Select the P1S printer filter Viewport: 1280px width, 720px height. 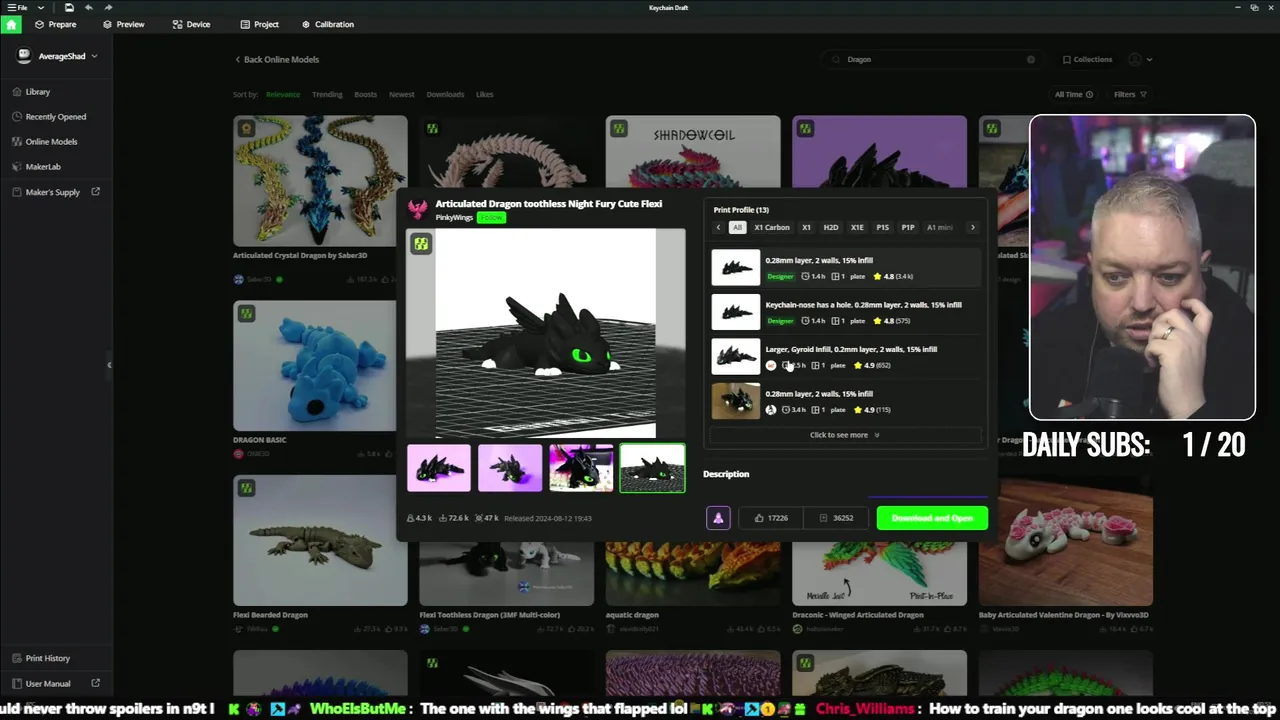tap(882, 227)
